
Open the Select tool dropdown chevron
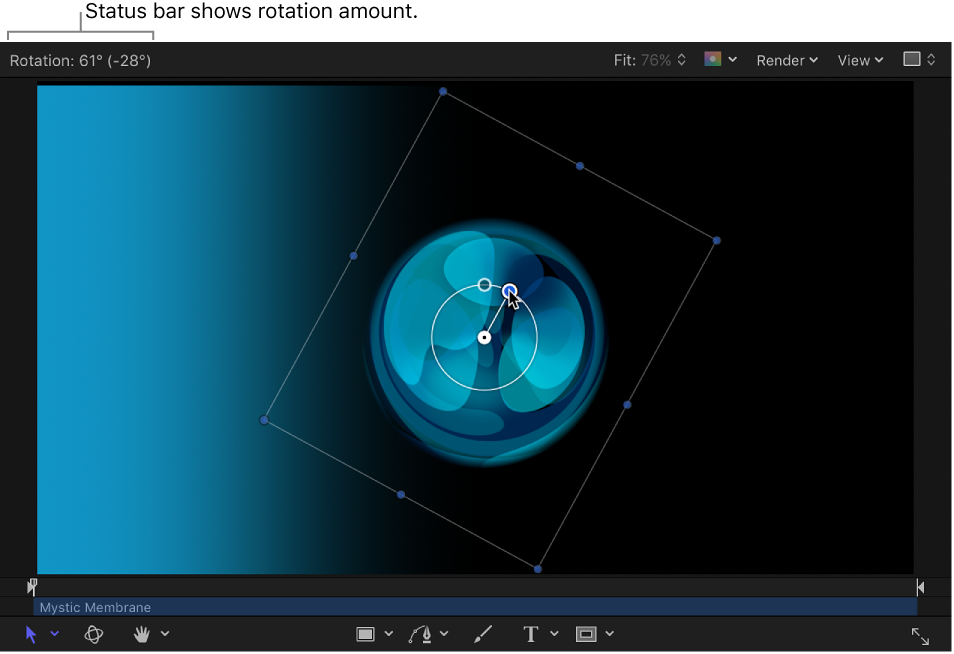[55, 634]
